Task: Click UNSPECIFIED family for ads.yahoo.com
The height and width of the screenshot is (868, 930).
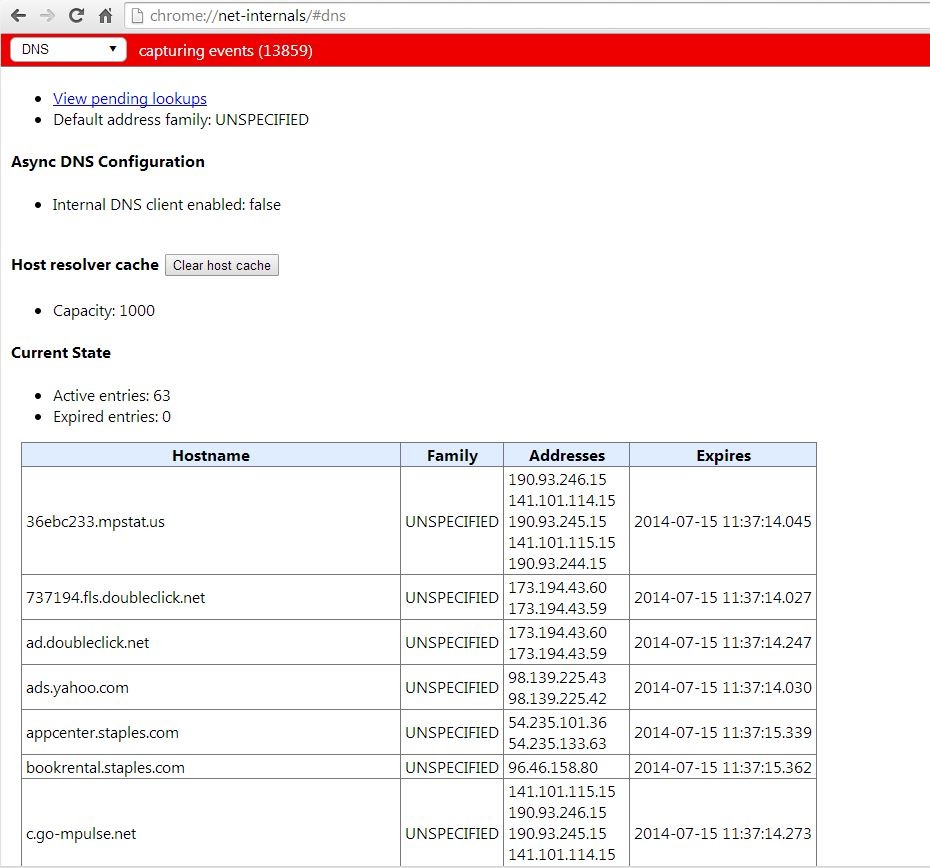Action: 452,688
